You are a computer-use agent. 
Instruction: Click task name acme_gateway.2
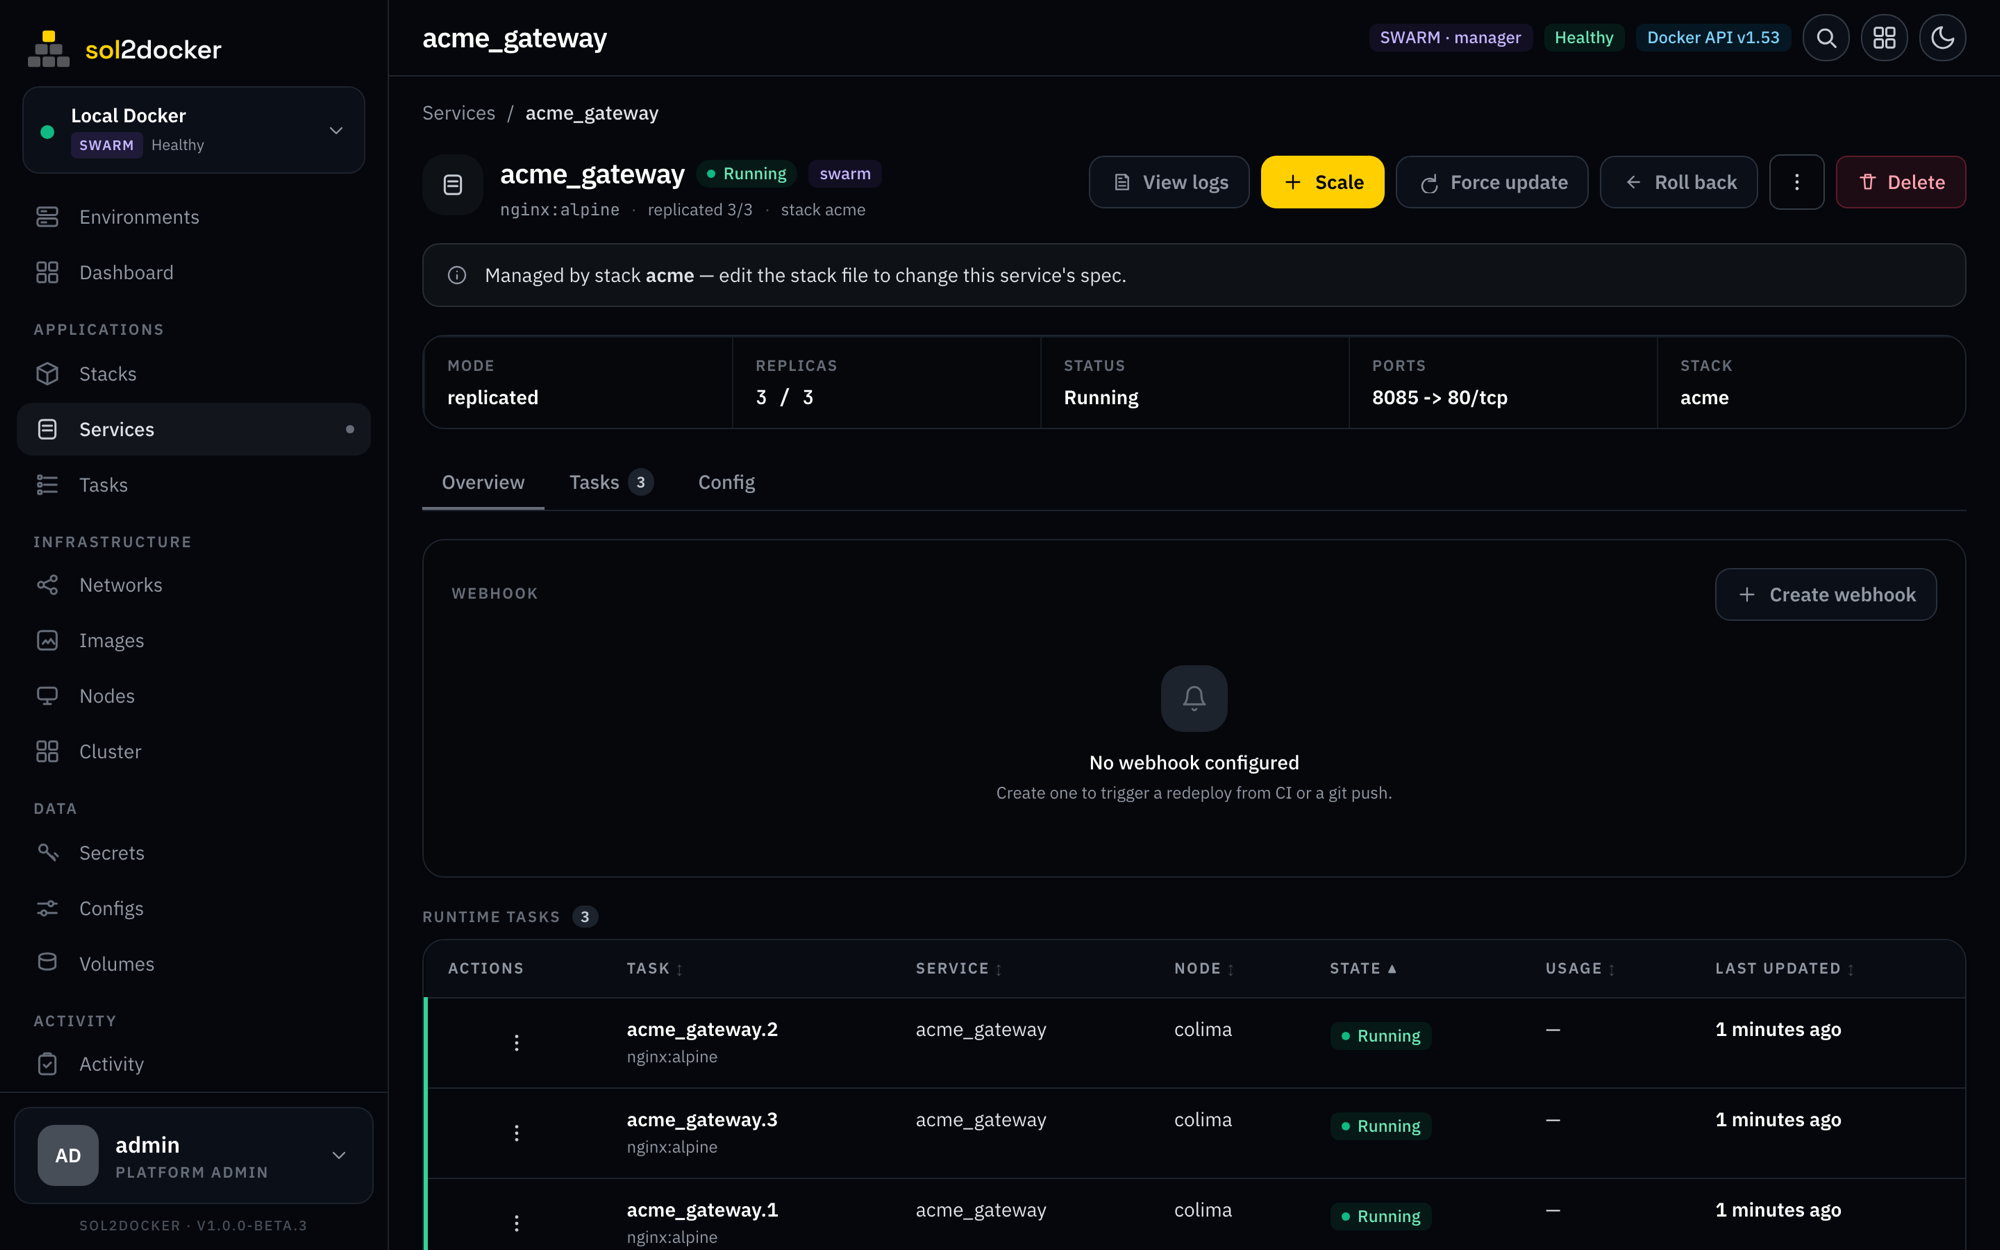702,1029
